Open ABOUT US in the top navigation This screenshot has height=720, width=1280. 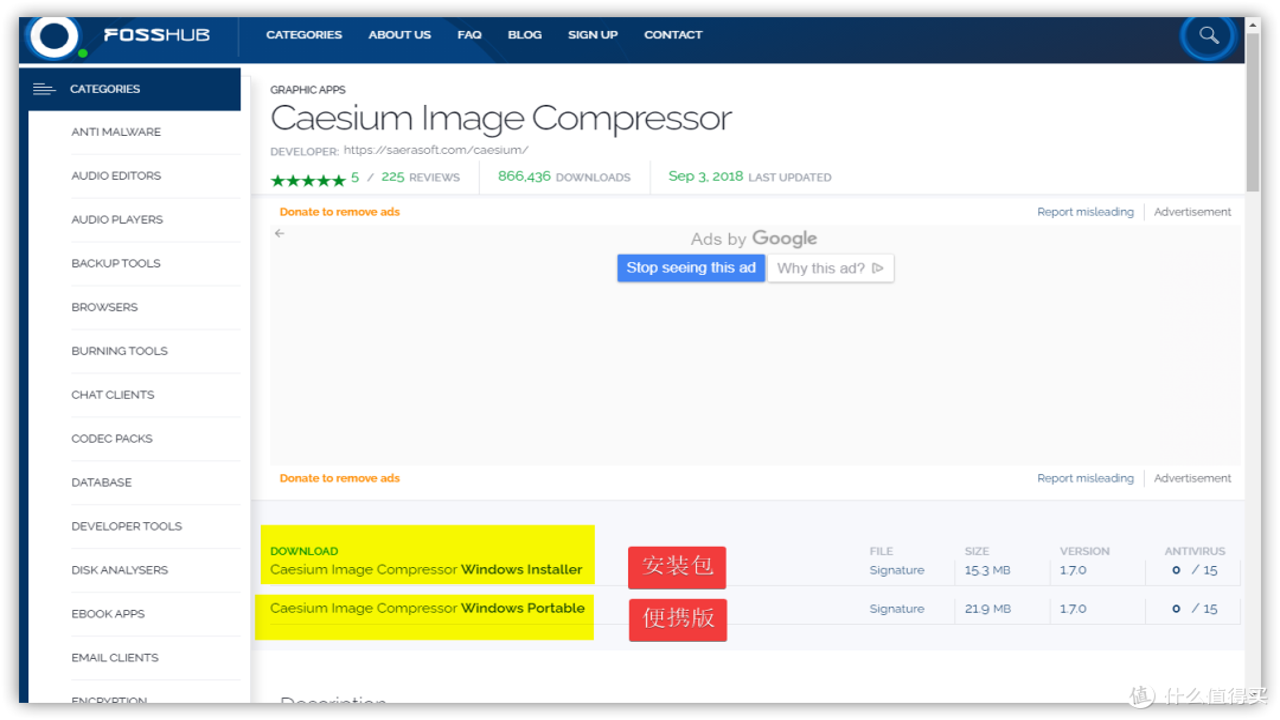coord(400,35)
